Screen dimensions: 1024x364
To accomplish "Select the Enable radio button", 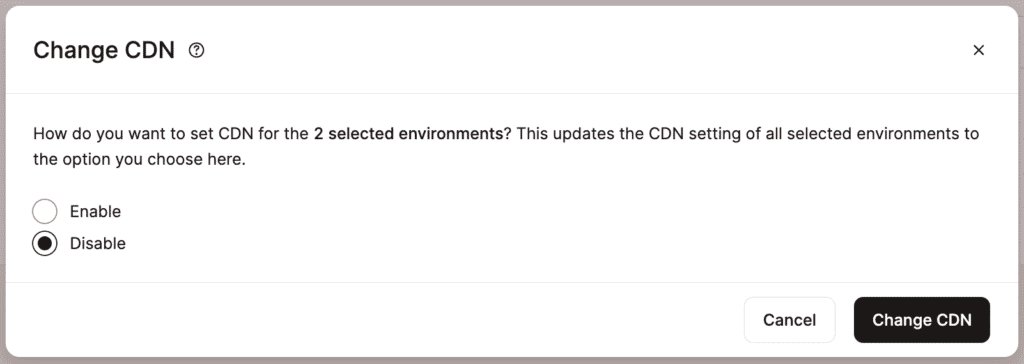I will [x=44, y=212].
